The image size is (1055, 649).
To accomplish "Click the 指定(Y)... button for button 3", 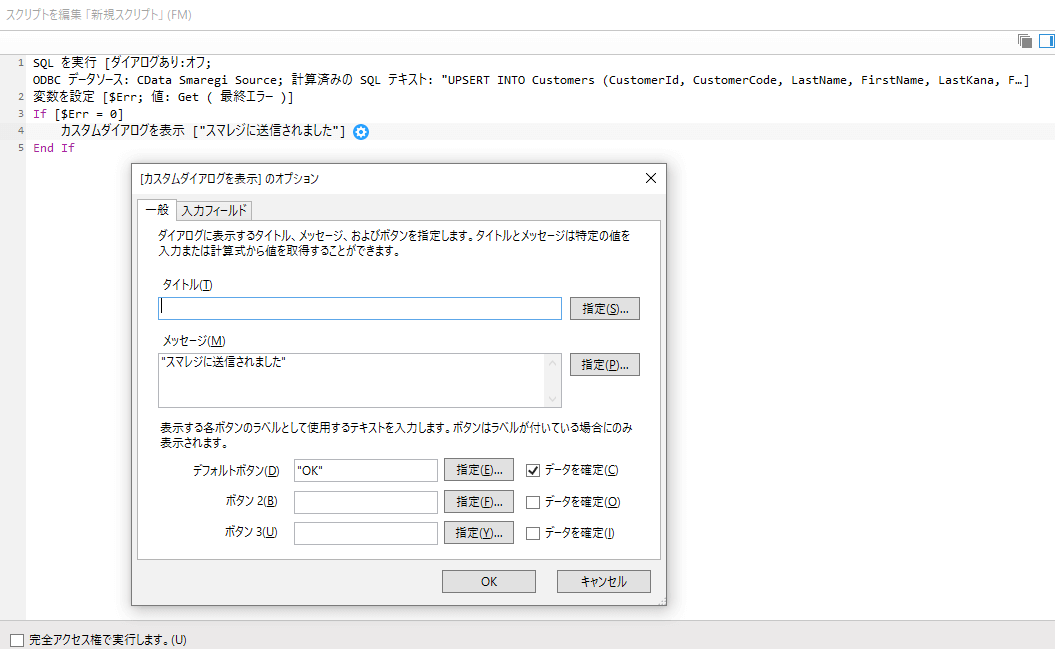I will 479,533.
